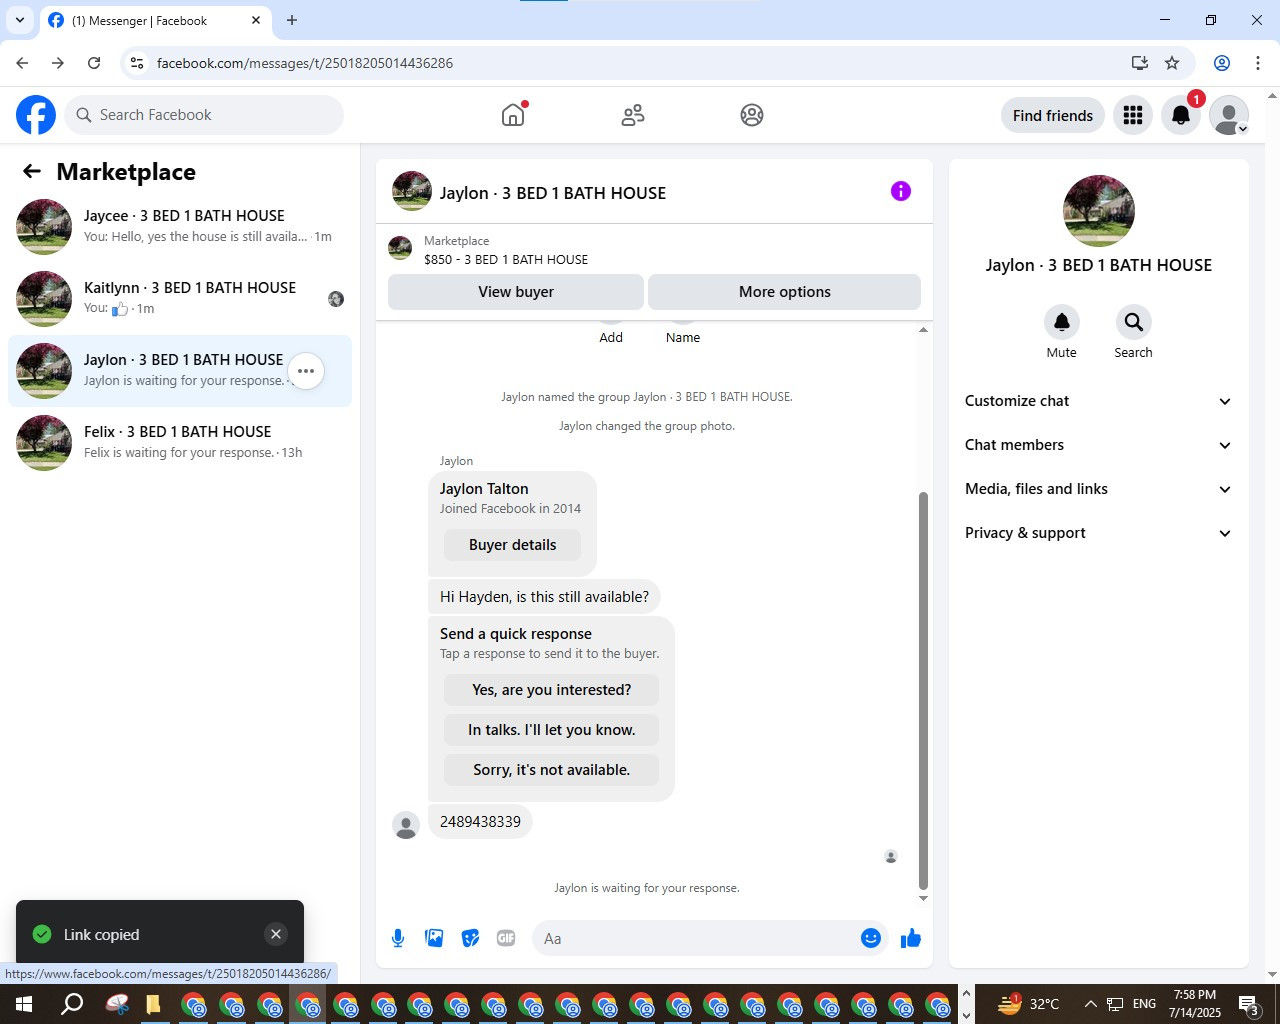Expand Customize chat section
Viewport: 1280px width, 1024px height.
tap(1098, 401)
